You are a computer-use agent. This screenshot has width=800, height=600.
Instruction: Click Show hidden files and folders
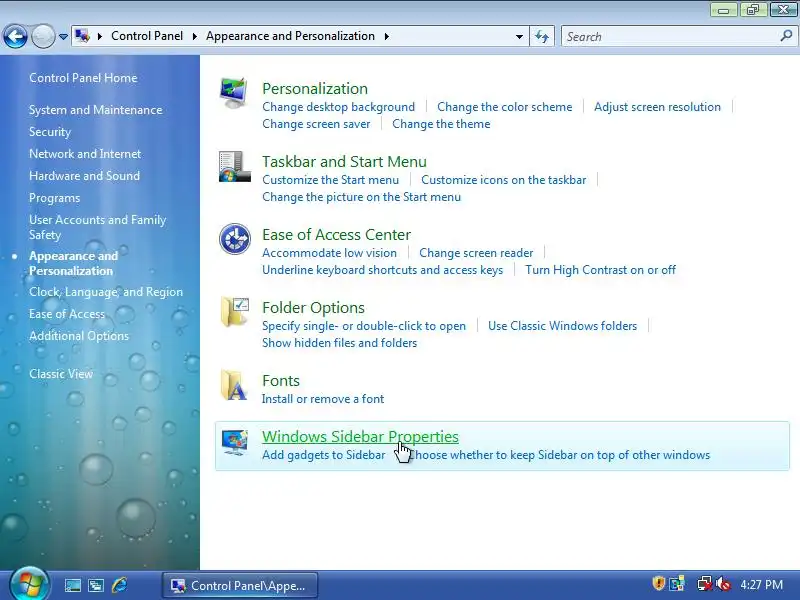point(339,343)
